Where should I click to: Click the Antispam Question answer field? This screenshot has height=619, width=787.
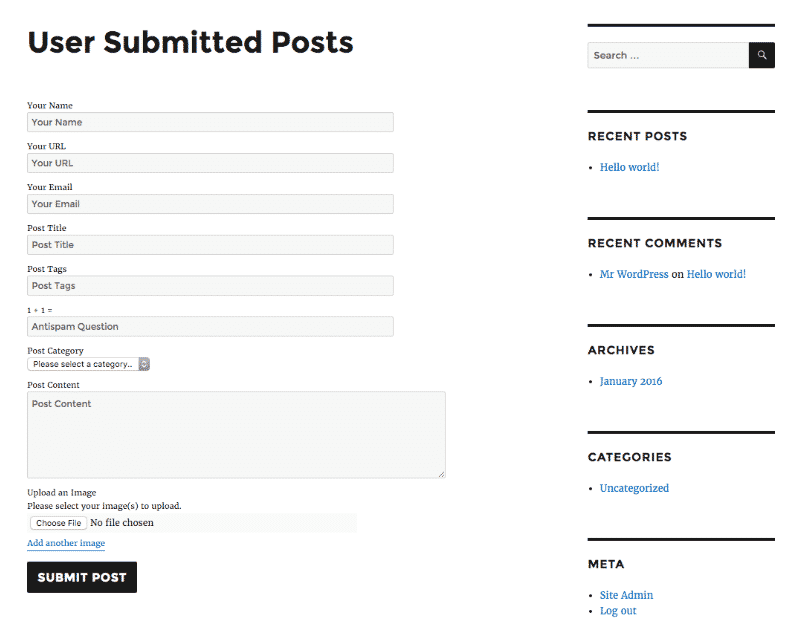pyautogui.click(x=210, y=327)
